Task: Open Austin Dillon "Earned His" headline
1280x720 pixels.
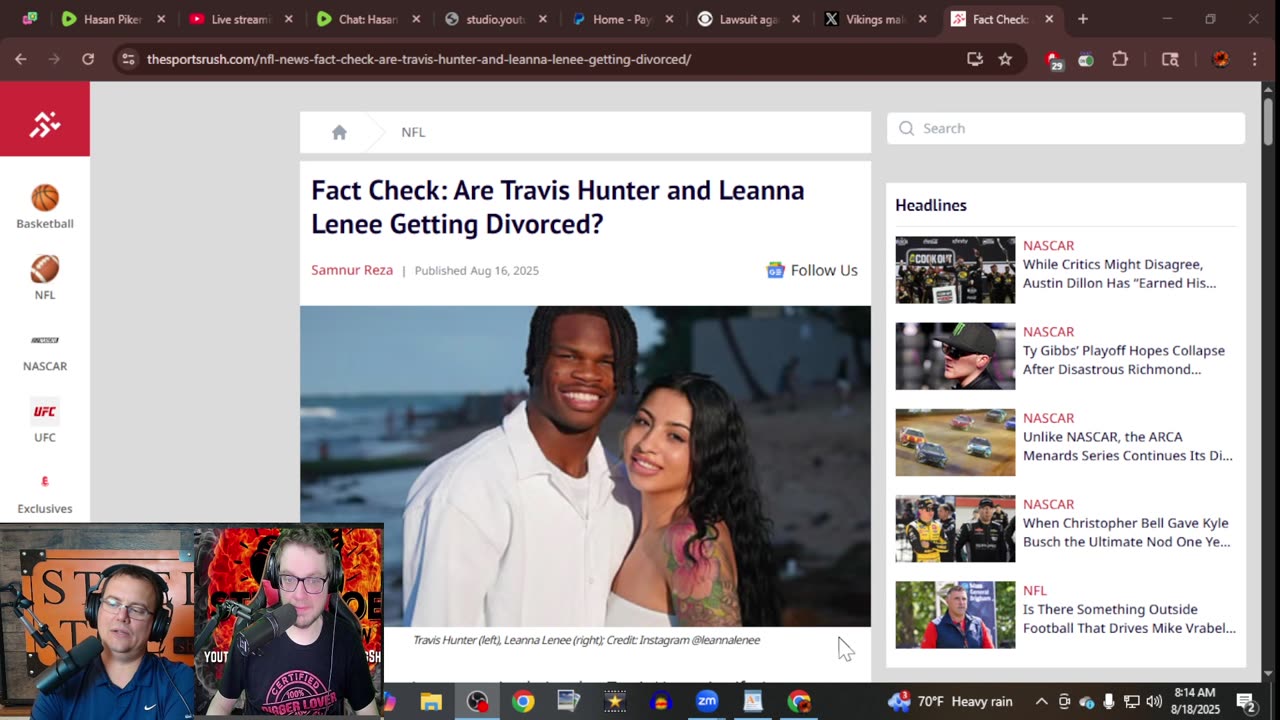Action: [1119, 274]
